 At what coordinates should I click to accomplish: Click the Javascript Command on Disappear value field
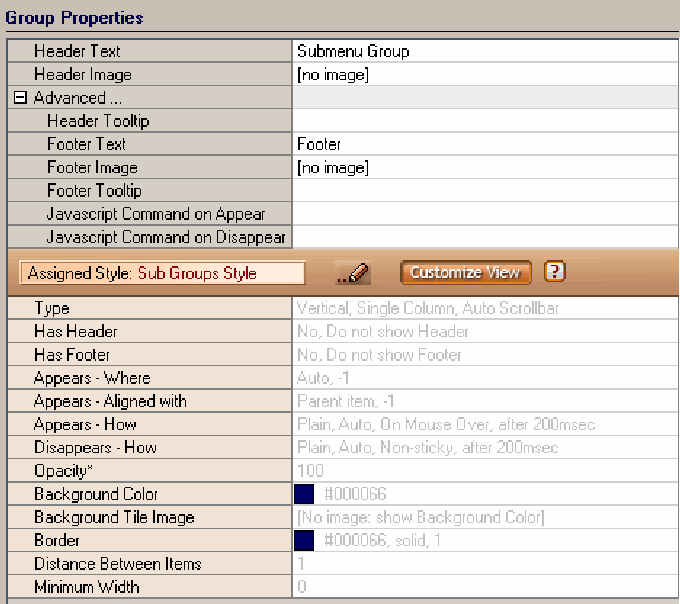coord(485,237)
